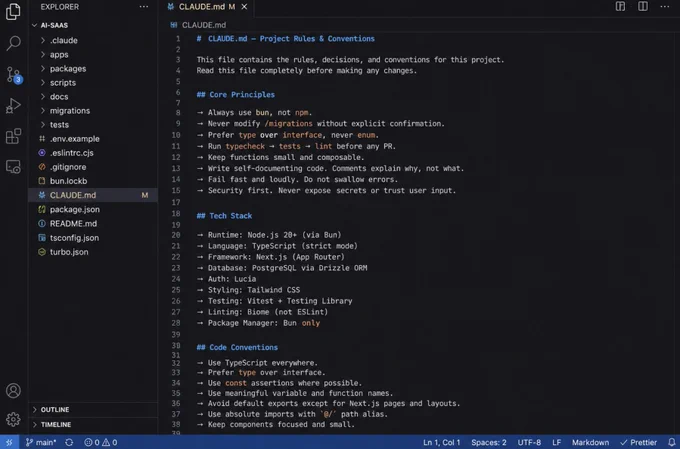The height and width of the screenshot is (449, 680).
Task: Open Explorer more actions ellipsis
Action: pos(144,7)
